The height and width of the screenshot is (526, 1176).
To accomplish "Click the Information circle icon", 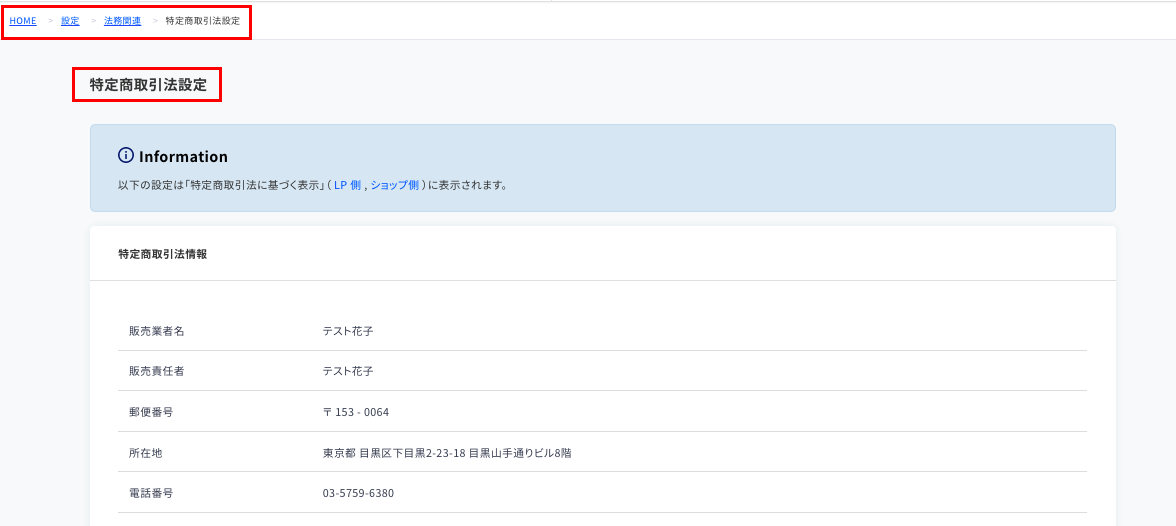I will tap(126, 156).
